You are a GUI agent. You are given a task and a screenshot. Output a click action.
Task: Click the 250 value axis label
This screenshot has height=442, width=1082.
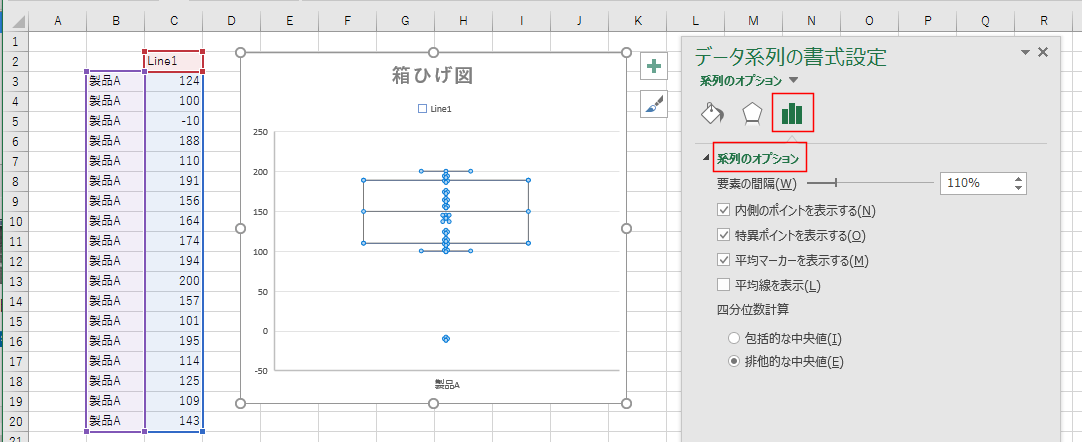tap(259, 131)
